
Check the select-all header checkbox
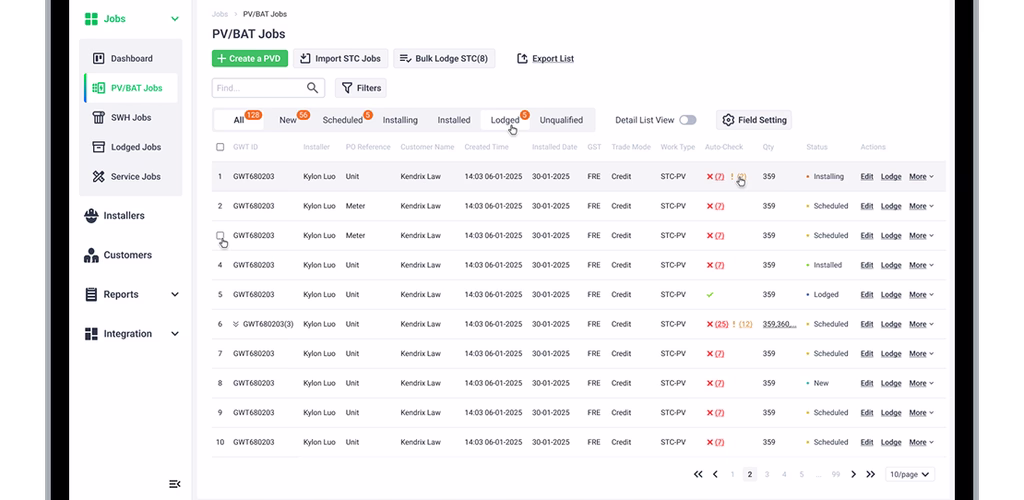tap(220, 147)
